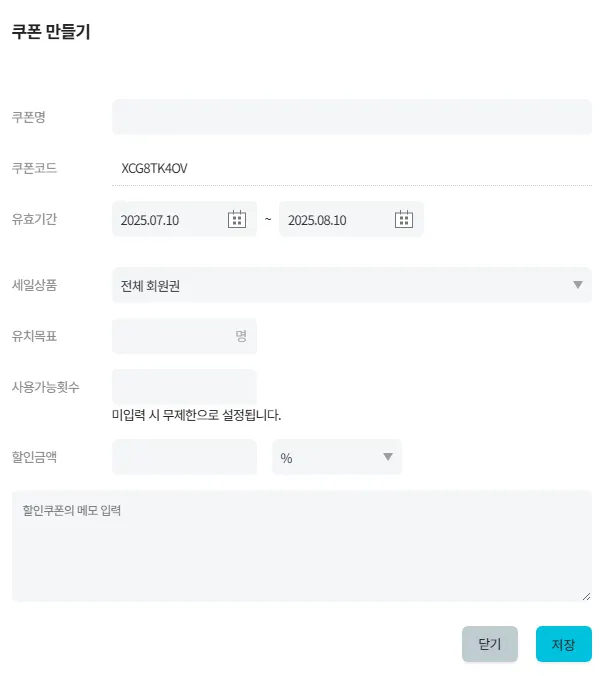Open the end date calendar icon

(x=404, y=220)
